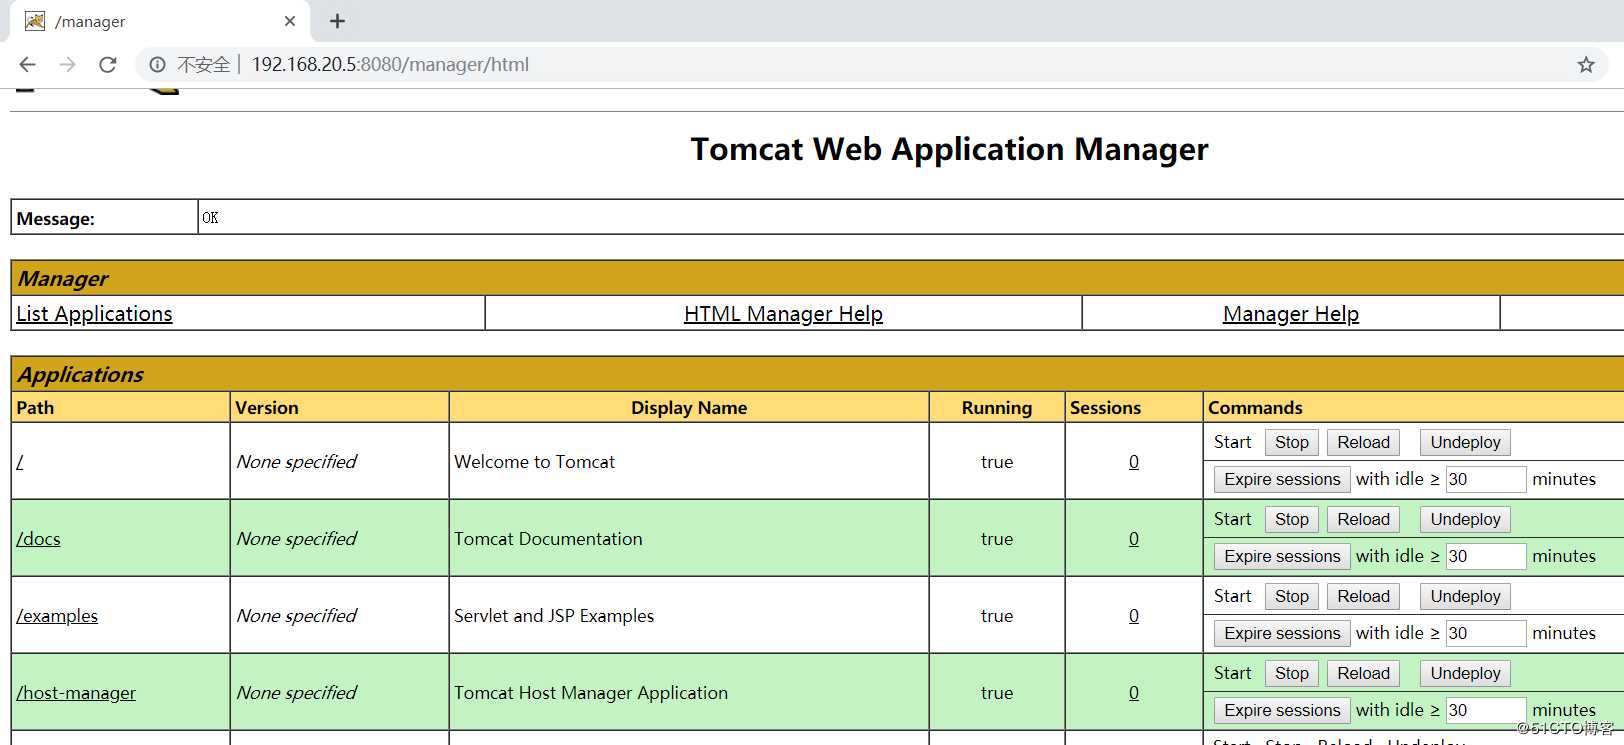Reload the page with the refresh icon
Viewport: 1624px width, 745px height.
point(108,65)
